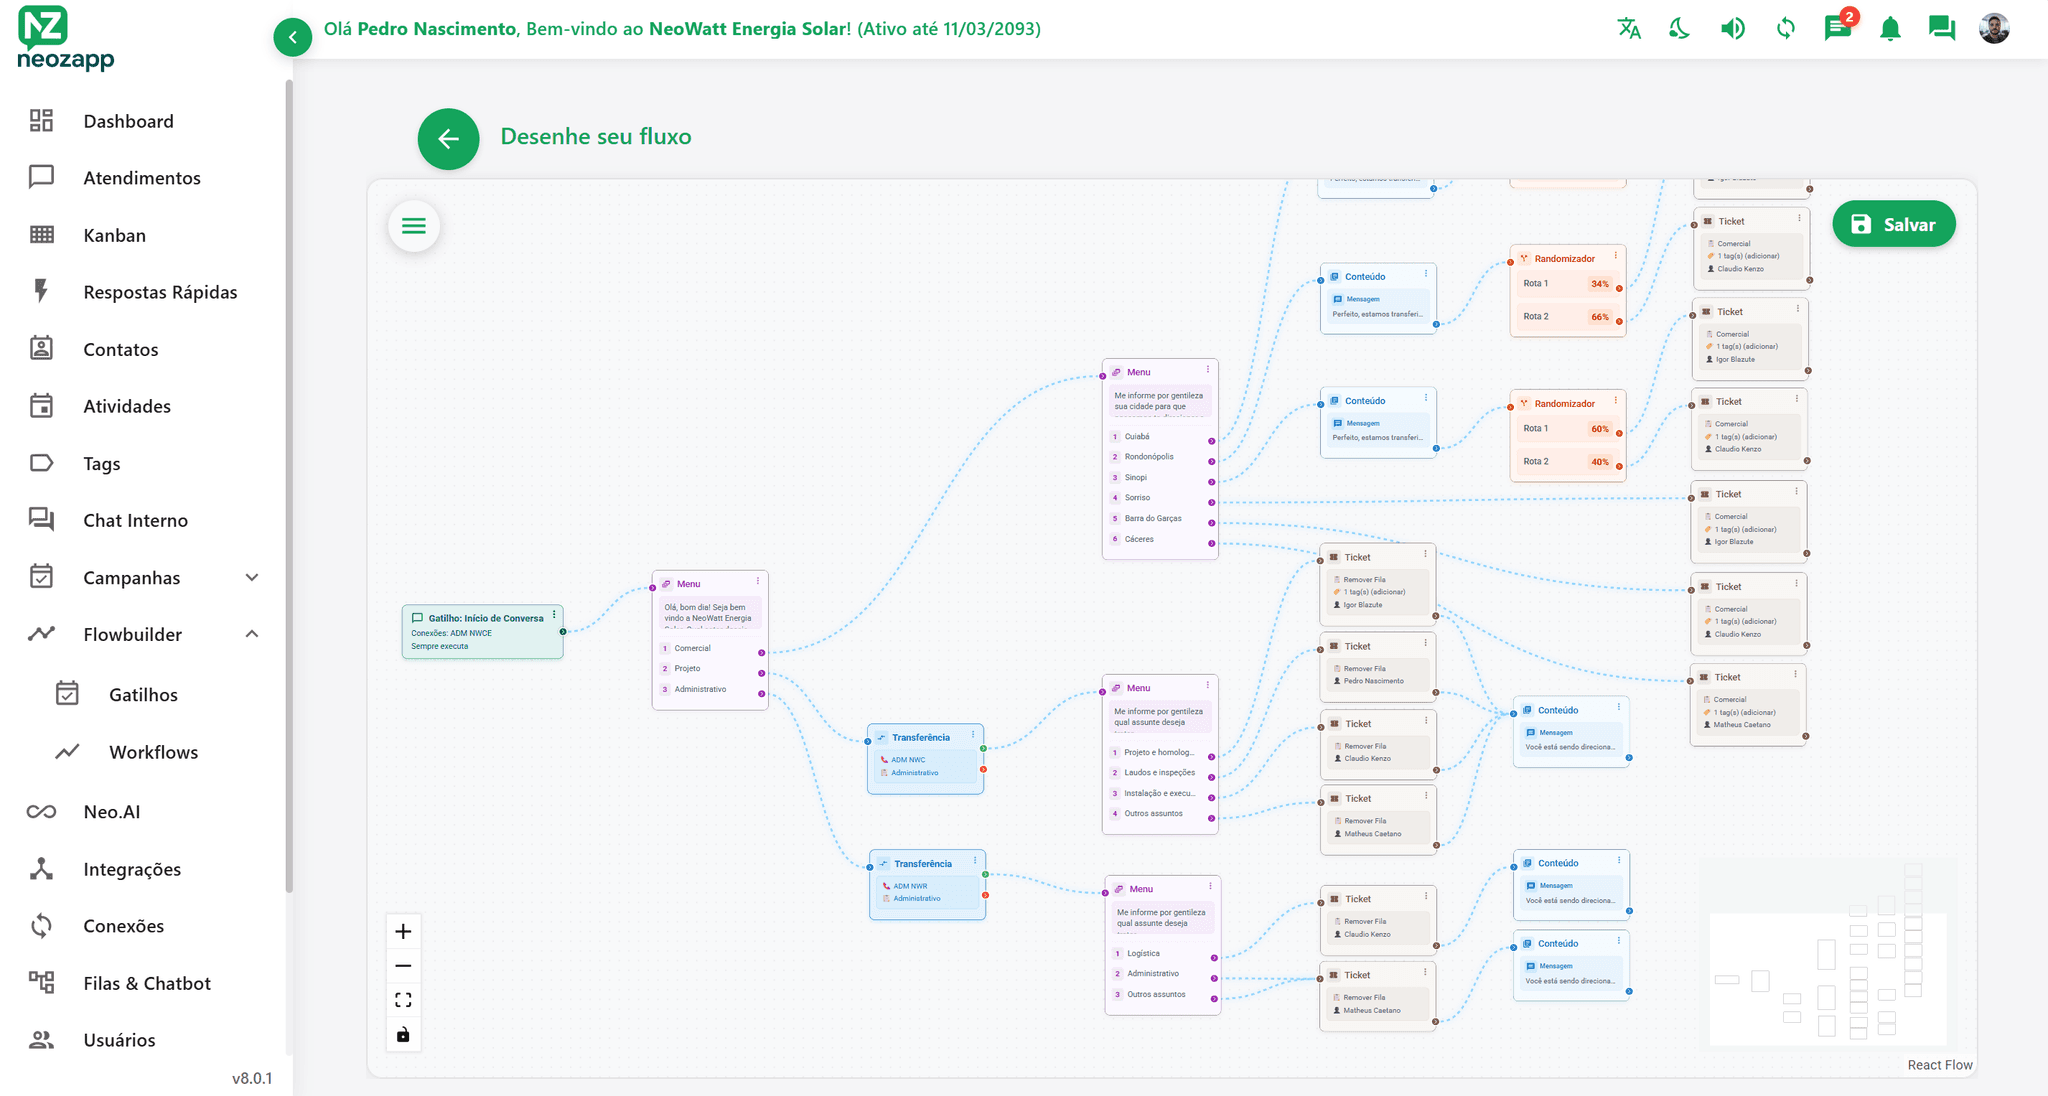Viewport: 2048px width, 1096px height.
Task: Open the language translation selector
Action: pos(1628,28)
